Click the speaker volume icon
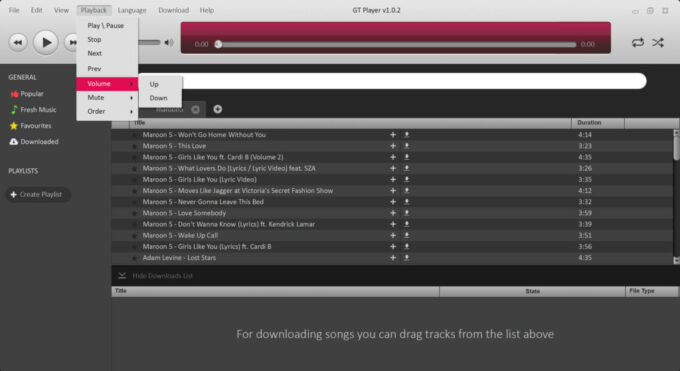Viewport: 680px width, 371px height. [169, 43]
